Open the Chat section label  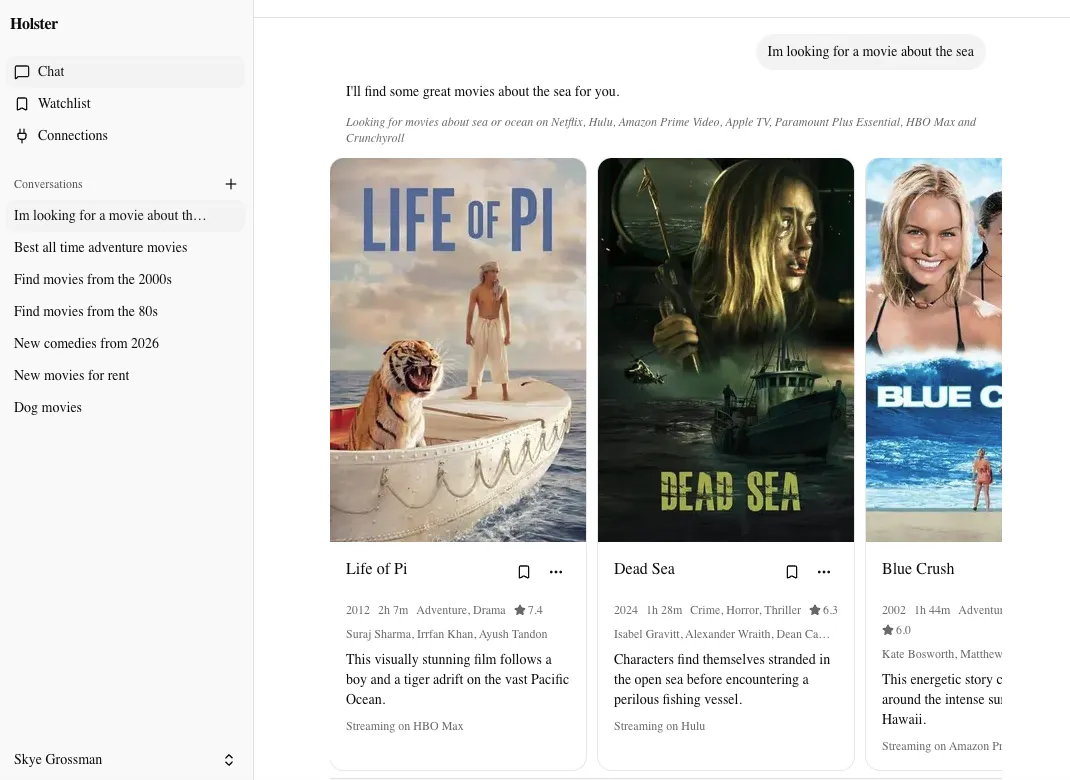pyautogui.click(x=50, y=72)
